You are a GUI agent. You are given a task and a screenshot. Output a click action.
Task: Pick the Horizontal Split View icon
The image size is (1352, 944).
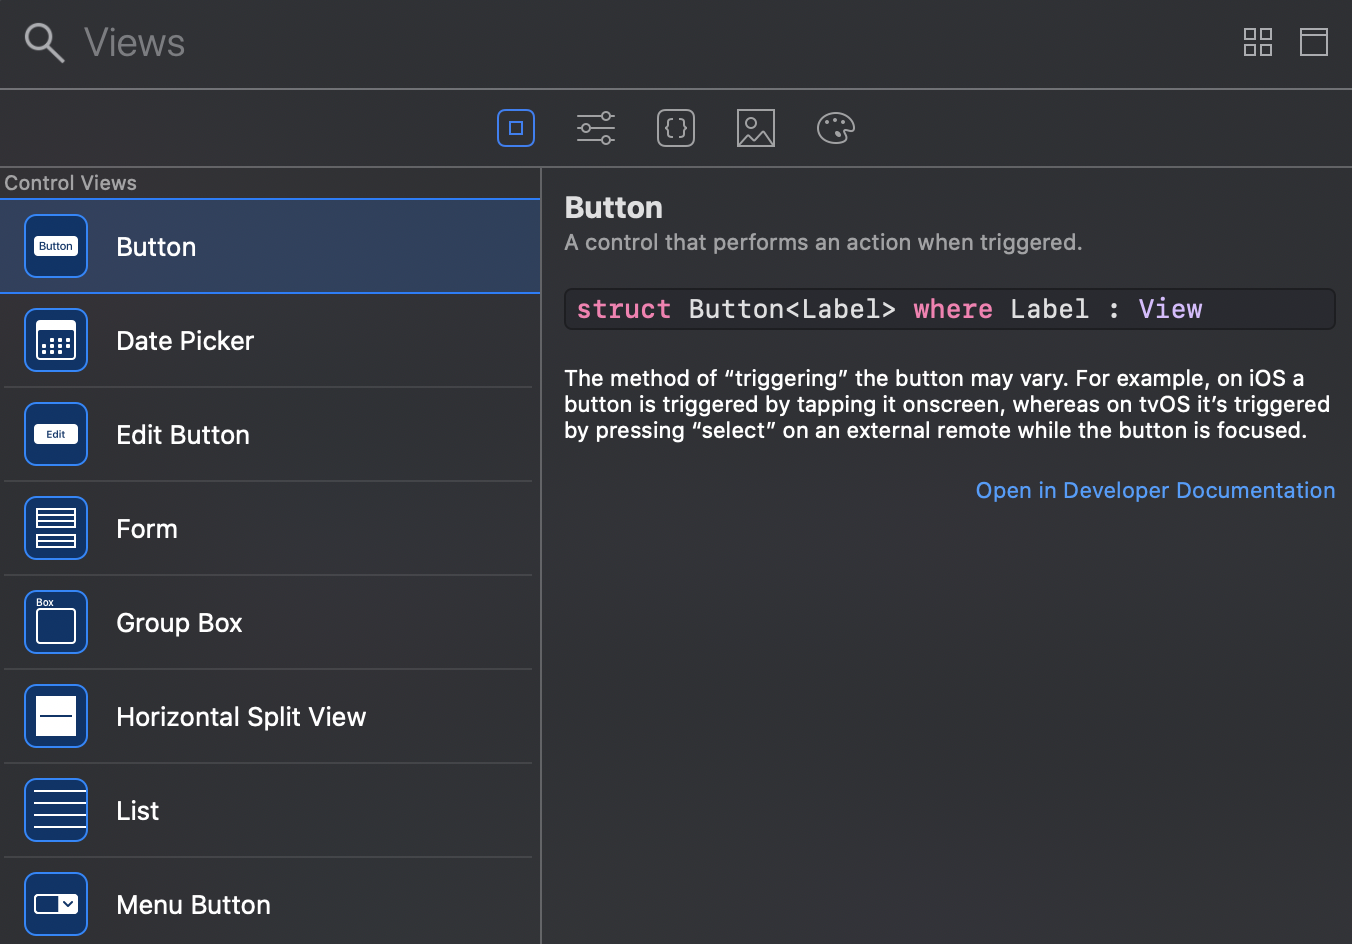click(56, 717)
